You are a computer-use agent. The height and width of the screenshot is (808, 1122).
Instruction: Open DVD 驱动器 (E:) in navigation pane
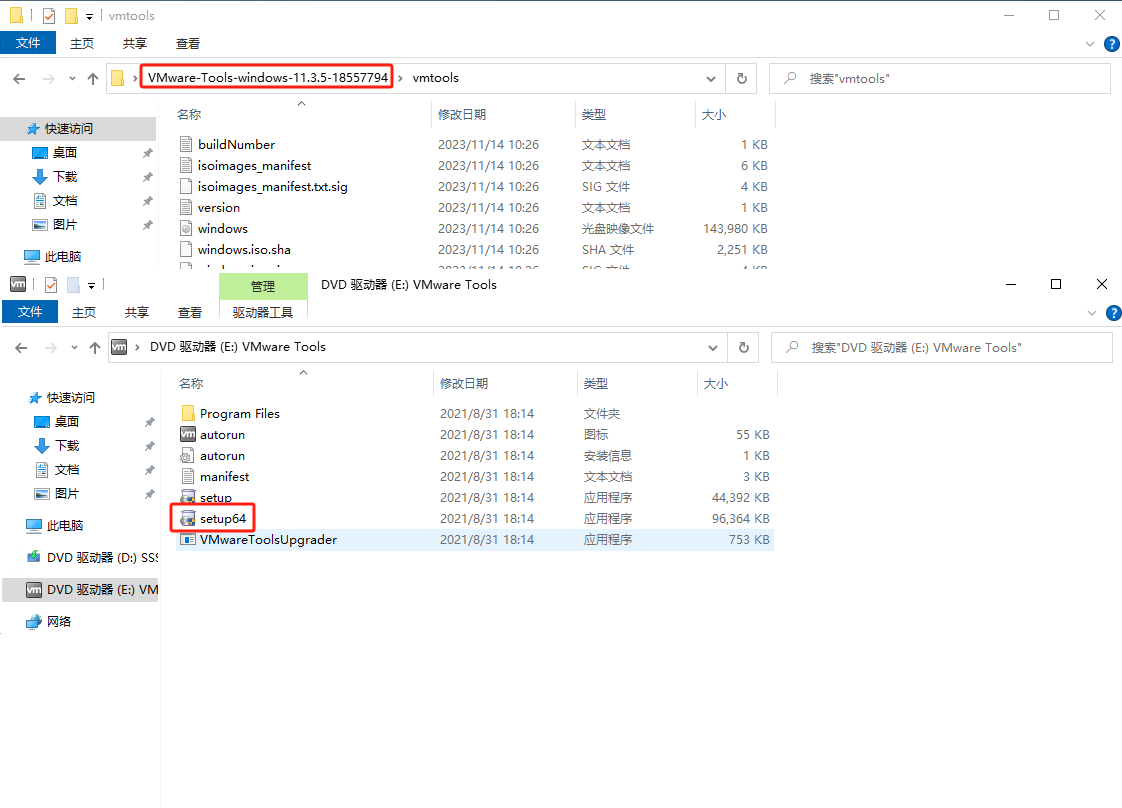[92, 590]
